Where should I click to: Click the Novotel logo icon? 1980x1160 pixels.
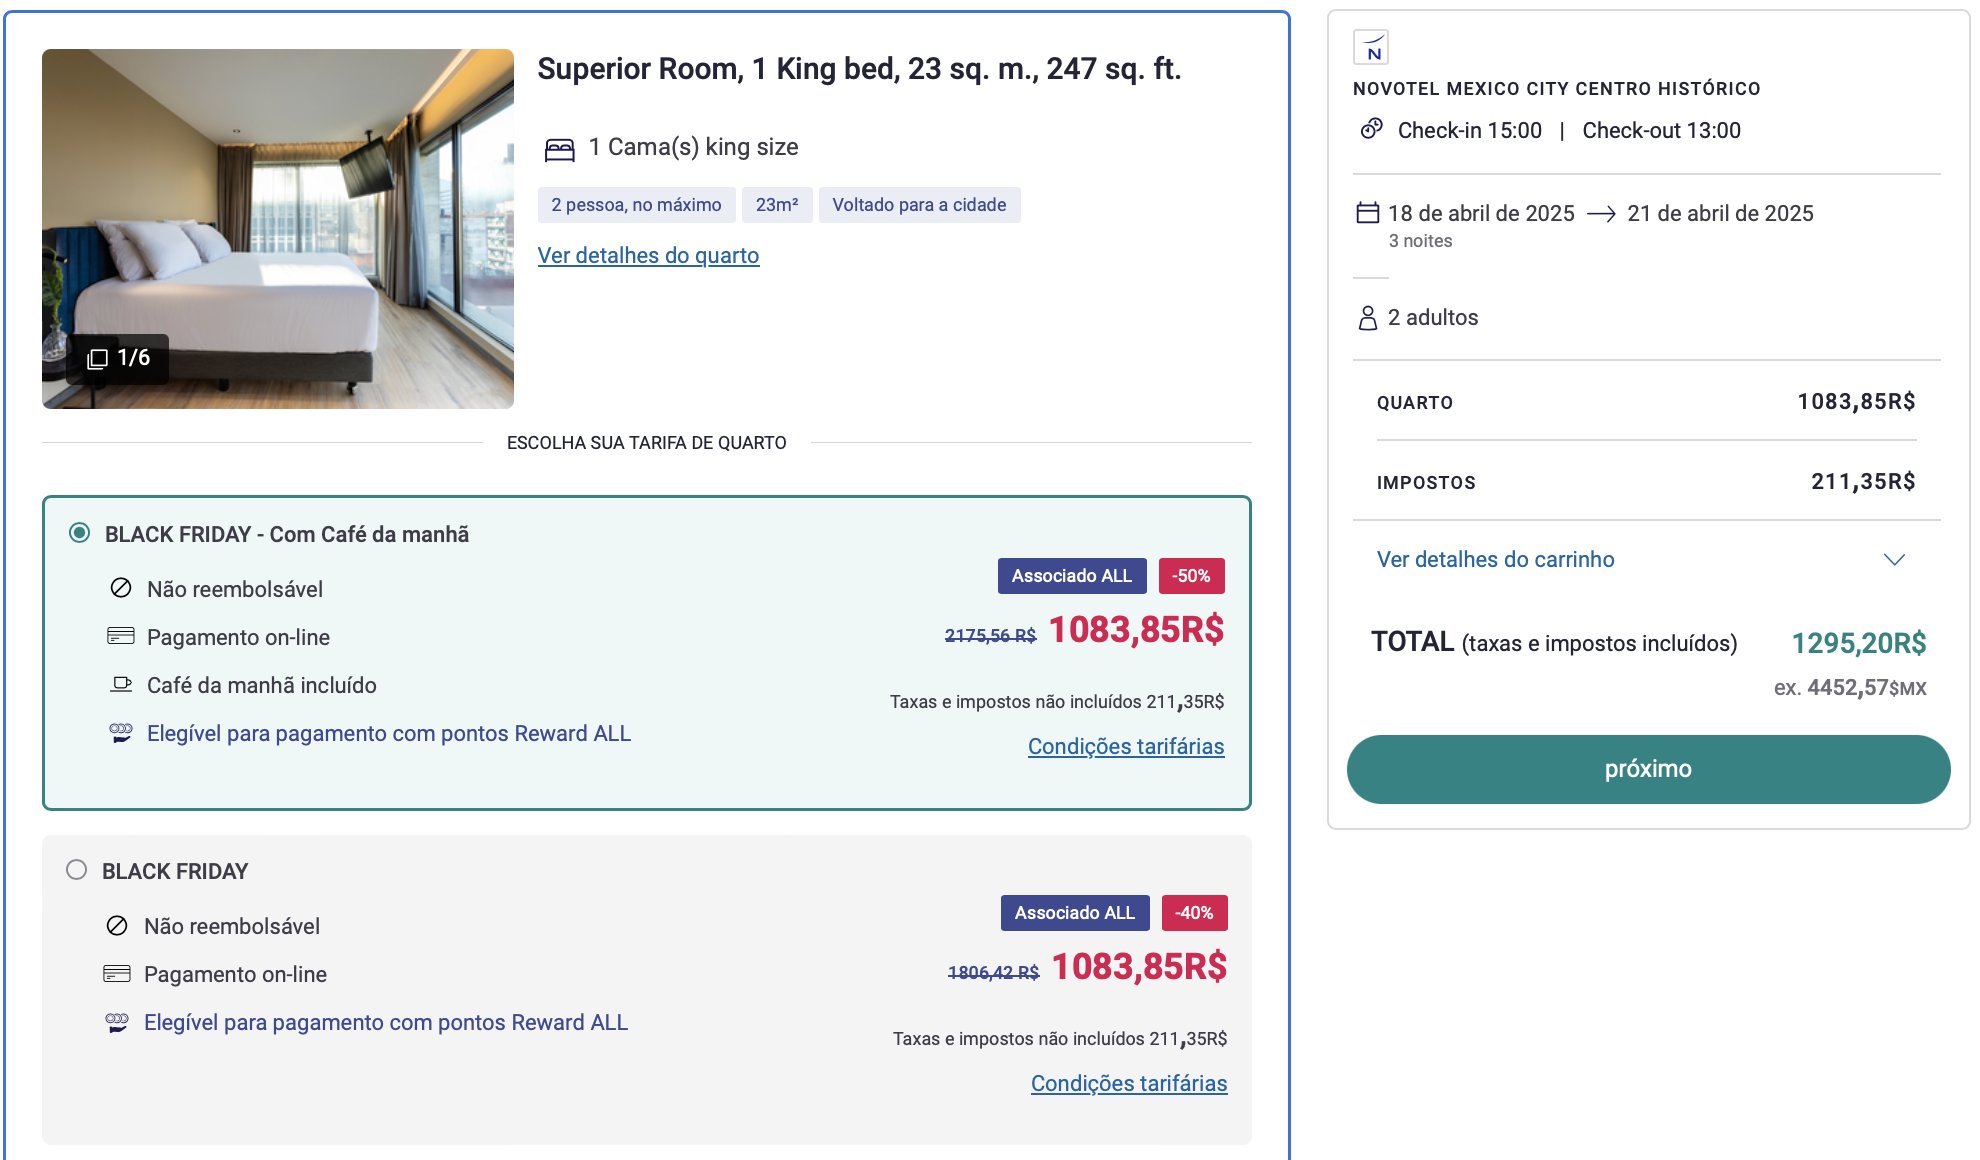tap(1371, 47)
